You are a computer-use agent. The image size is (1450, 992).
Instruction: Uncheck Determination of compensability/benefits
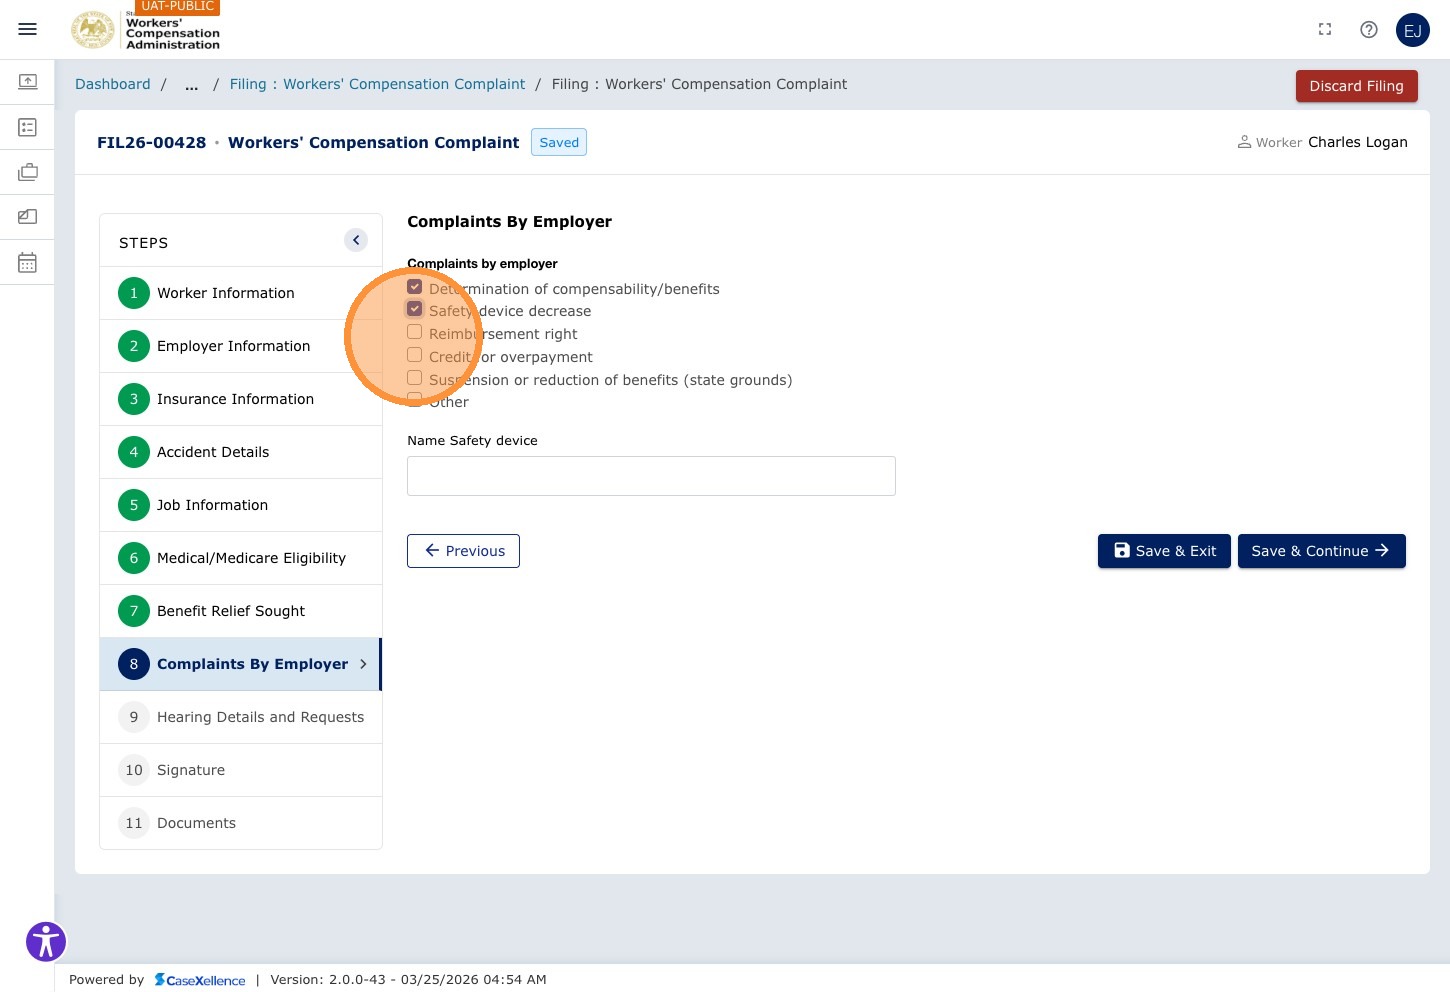pos(414,287)
